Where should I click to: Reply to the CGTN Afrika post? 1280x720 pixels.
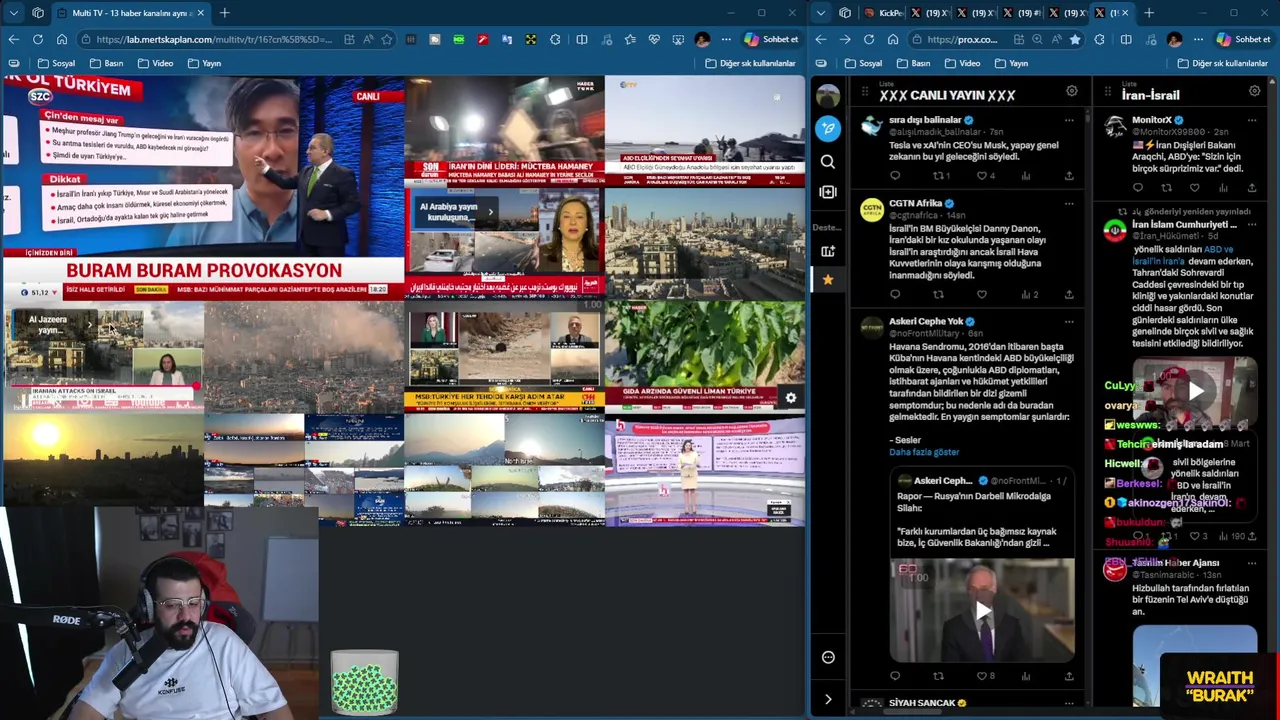click(895, 294)
